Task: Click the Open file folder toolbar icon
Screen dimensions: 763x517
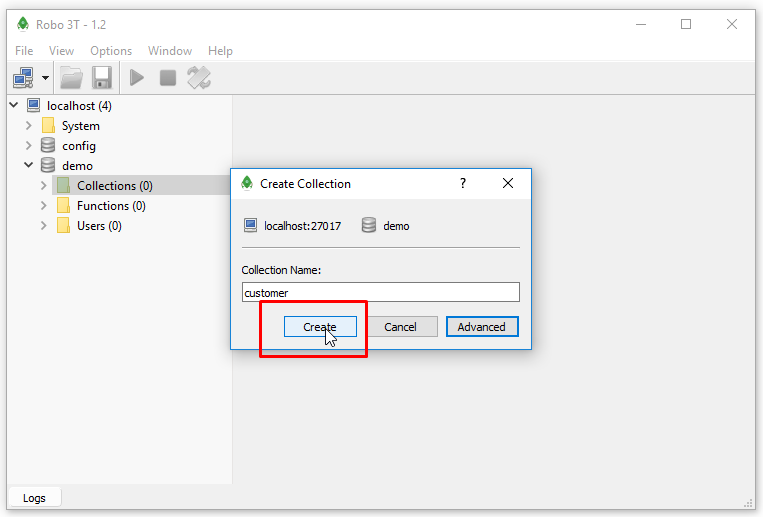Action: pyautogui.click(x=71, y=78)
